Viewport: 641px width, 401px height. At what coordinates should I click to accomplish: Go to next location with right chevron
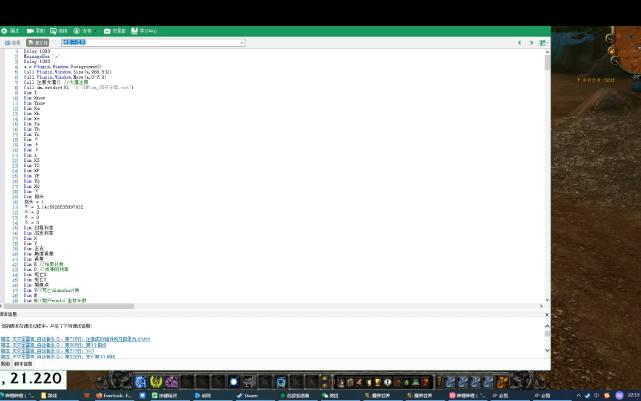531,43
